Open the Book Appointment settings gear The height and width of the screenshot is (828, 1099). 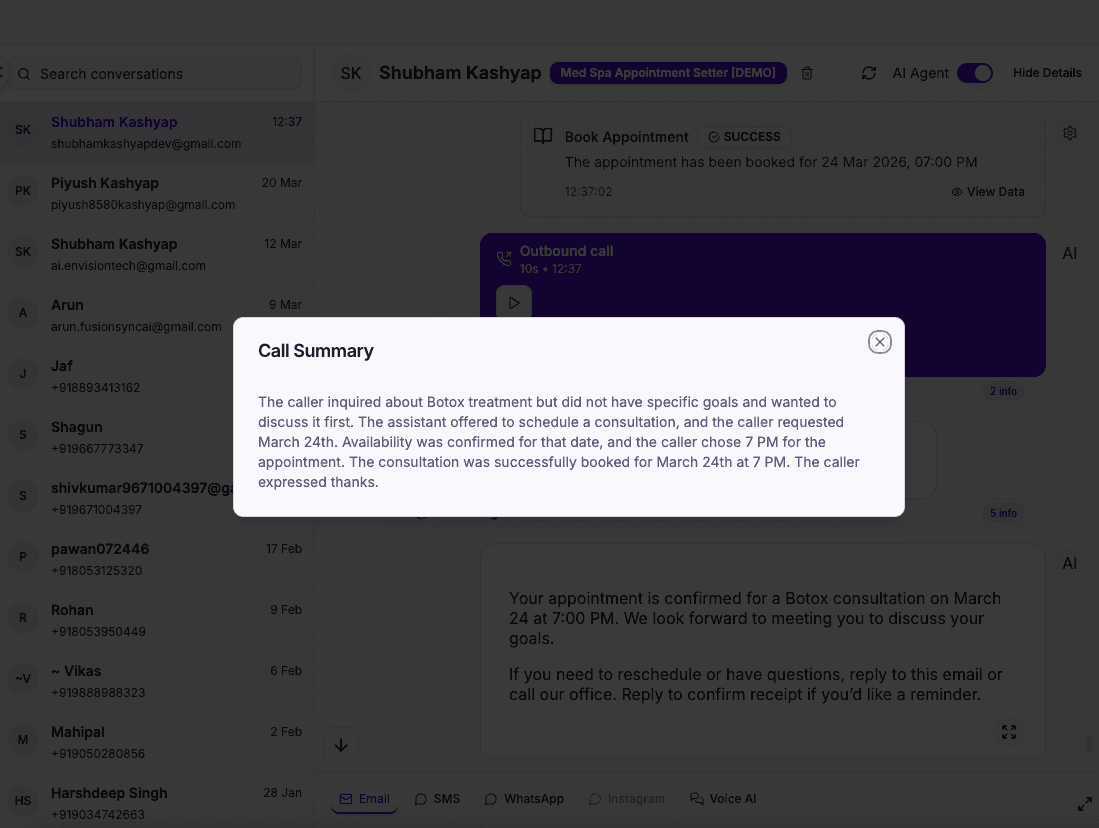pos(1070,132)
